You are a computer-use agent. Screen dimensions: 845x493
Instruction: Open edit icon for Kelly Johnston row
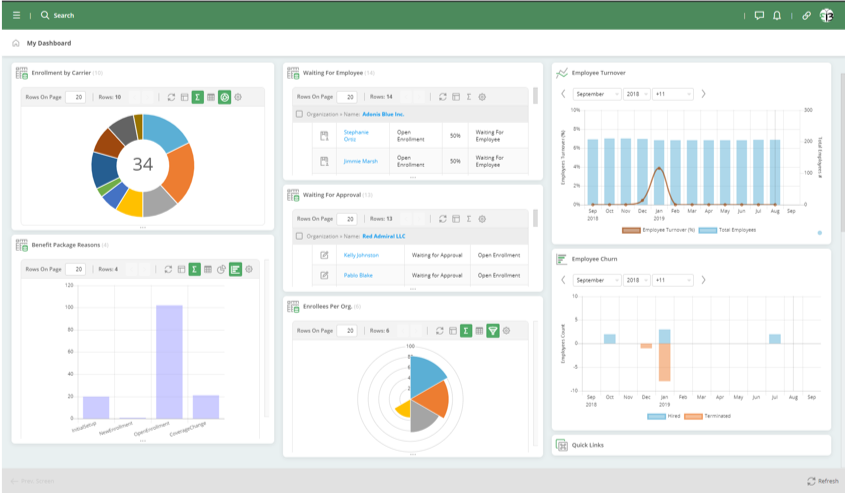[324, 255]
